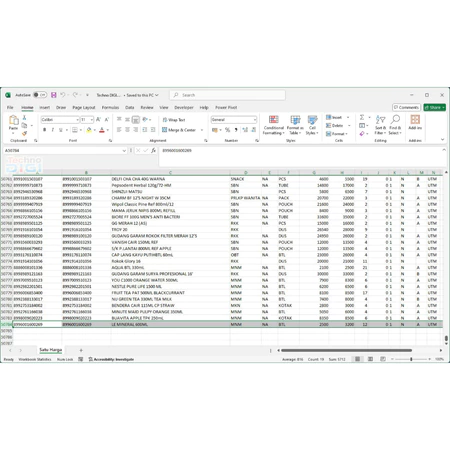Toggle Wrap Text for the cells

(x=174, y=120)
